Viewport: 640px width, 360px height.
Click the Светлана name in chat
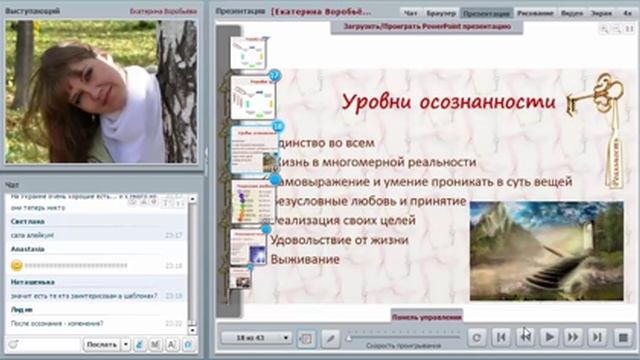(28, 221)
